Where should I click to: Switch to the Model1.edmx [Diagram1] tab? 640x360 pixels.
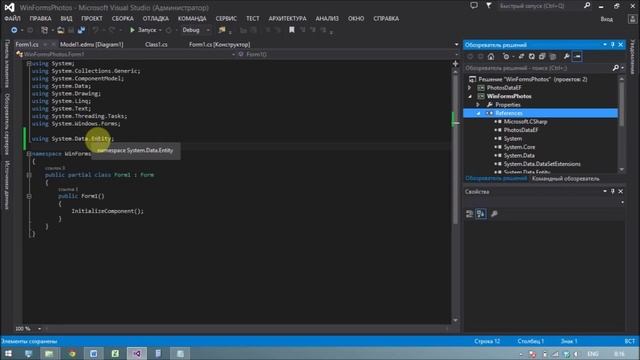click(91, 44)
